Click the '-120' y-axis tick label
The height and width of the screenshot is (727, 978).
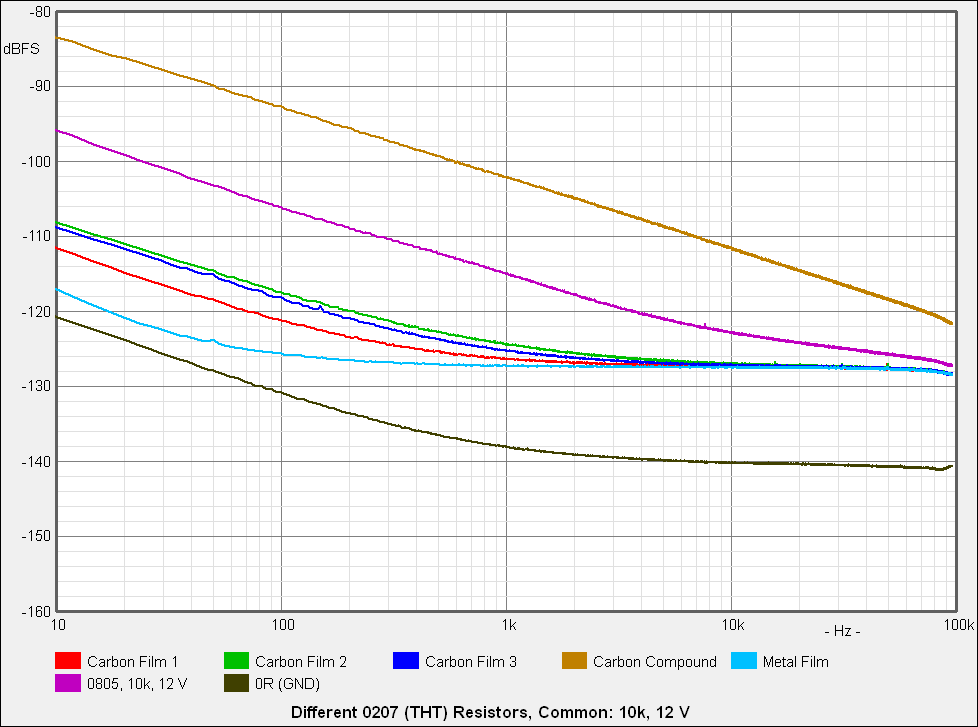[37, 311]
